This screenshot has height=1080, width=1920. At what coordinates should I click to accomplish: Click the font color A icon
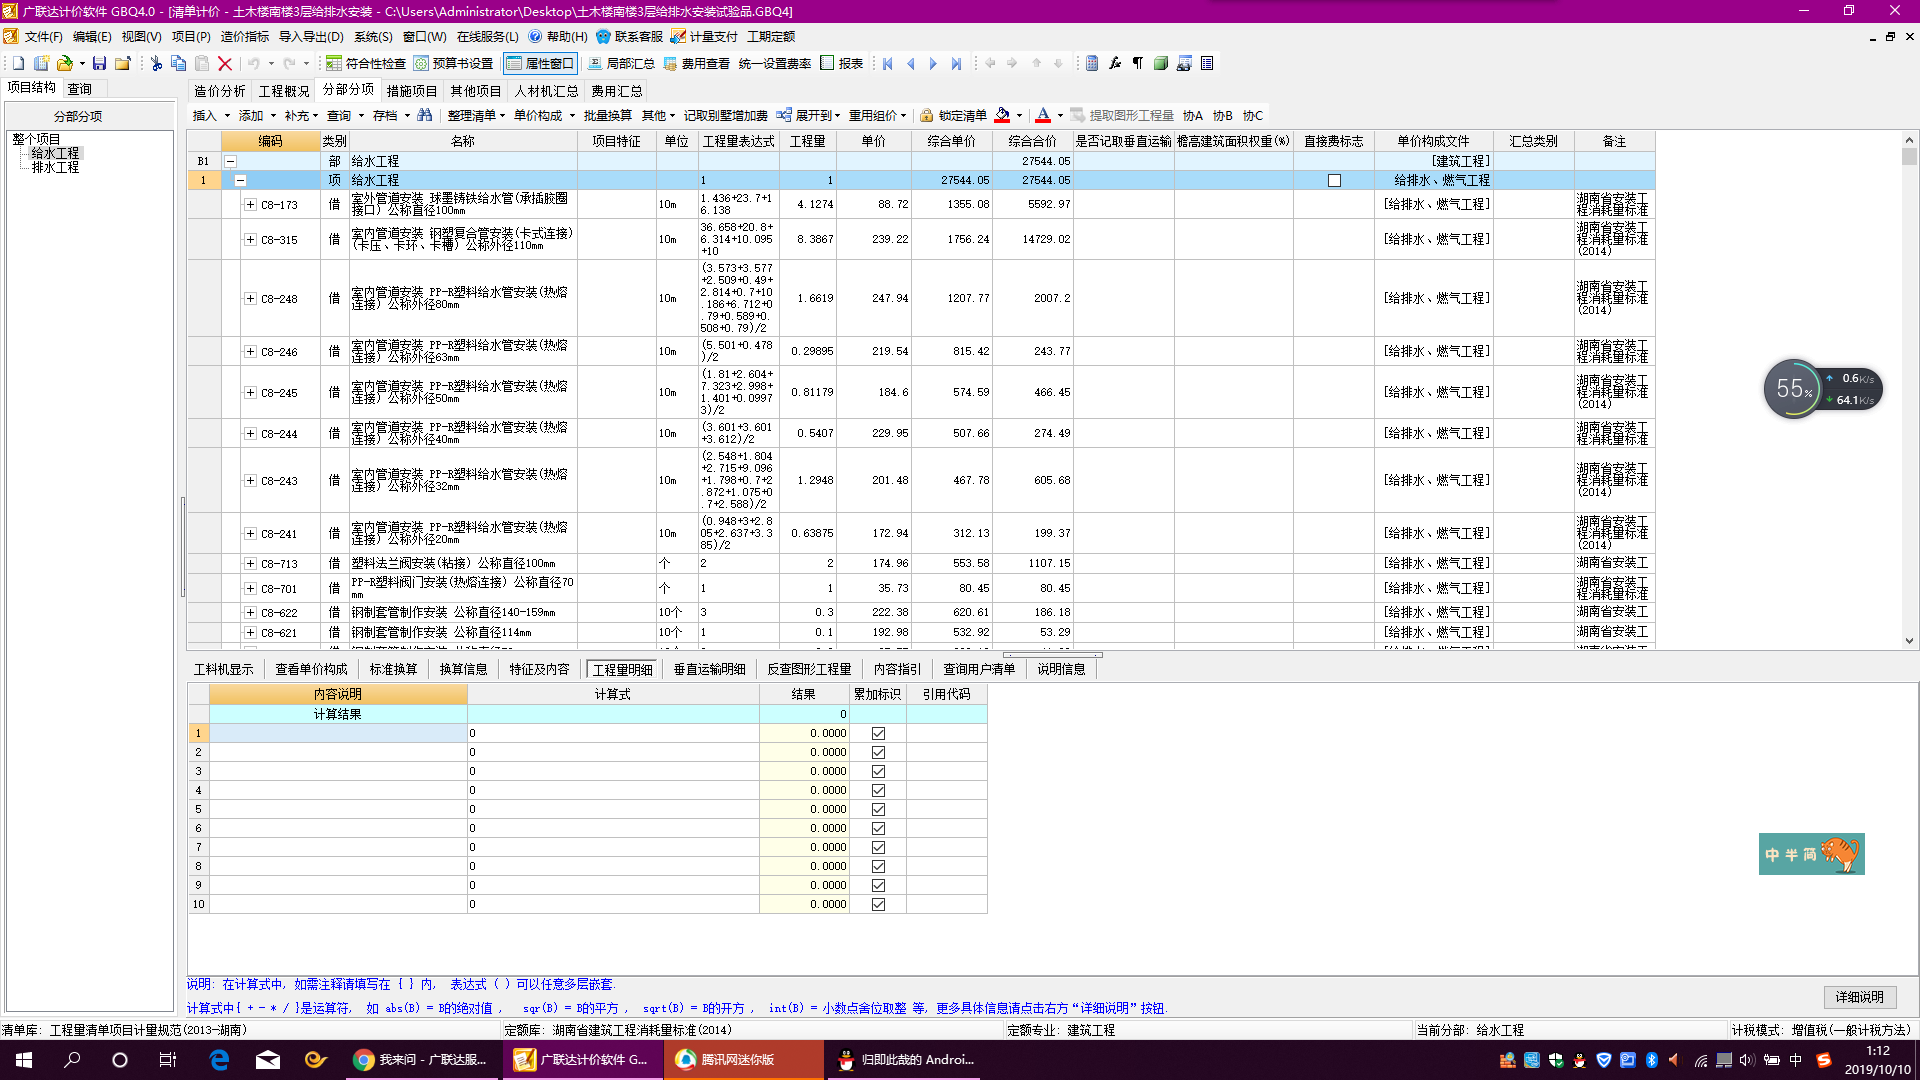[x=1043, y=115]
